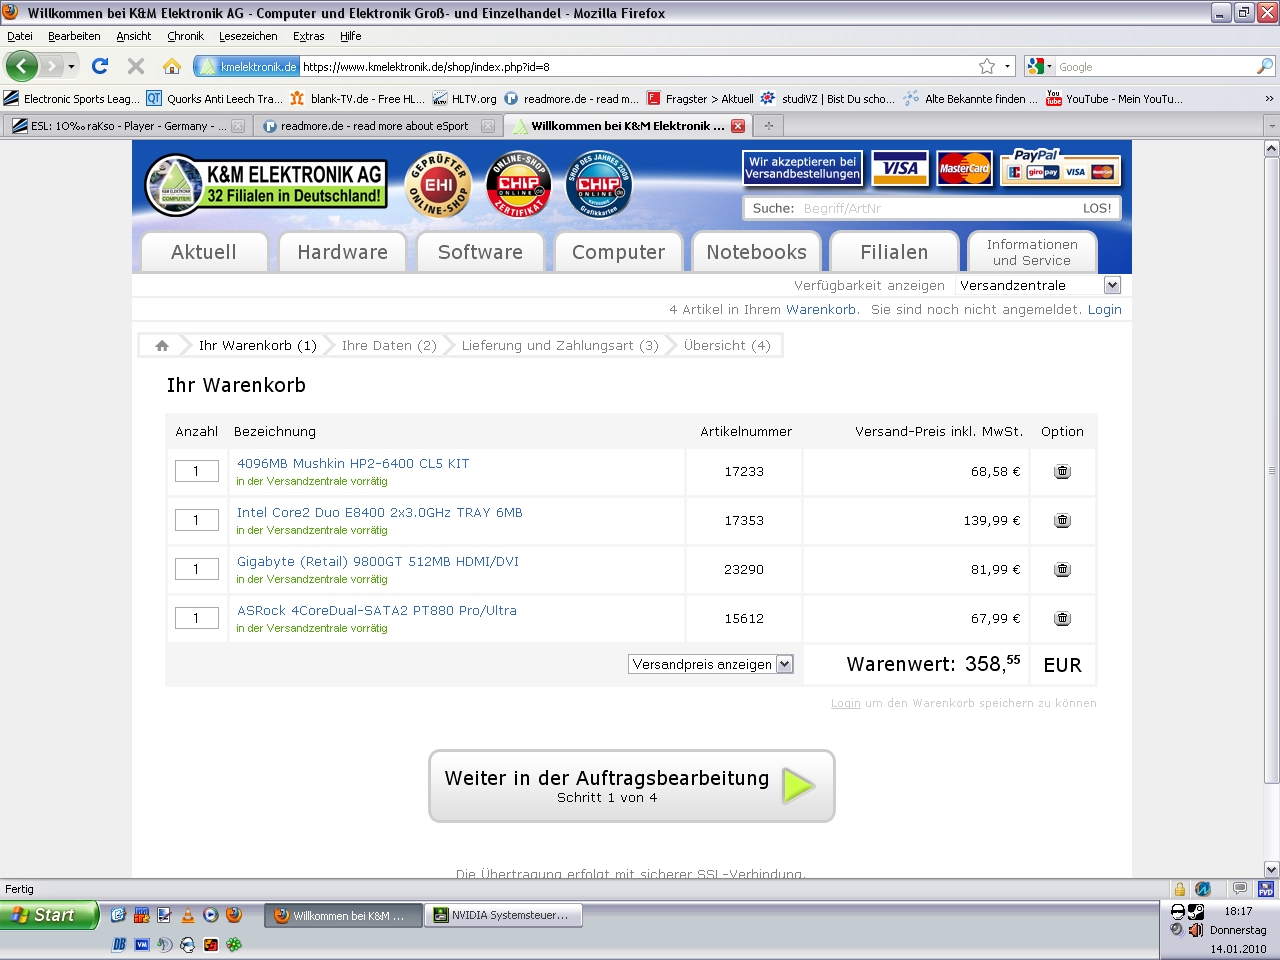
Task: Open the 4096MB Mushkin HP2-6400 CL5 KIT link
Action: click(x=353, y=463)
